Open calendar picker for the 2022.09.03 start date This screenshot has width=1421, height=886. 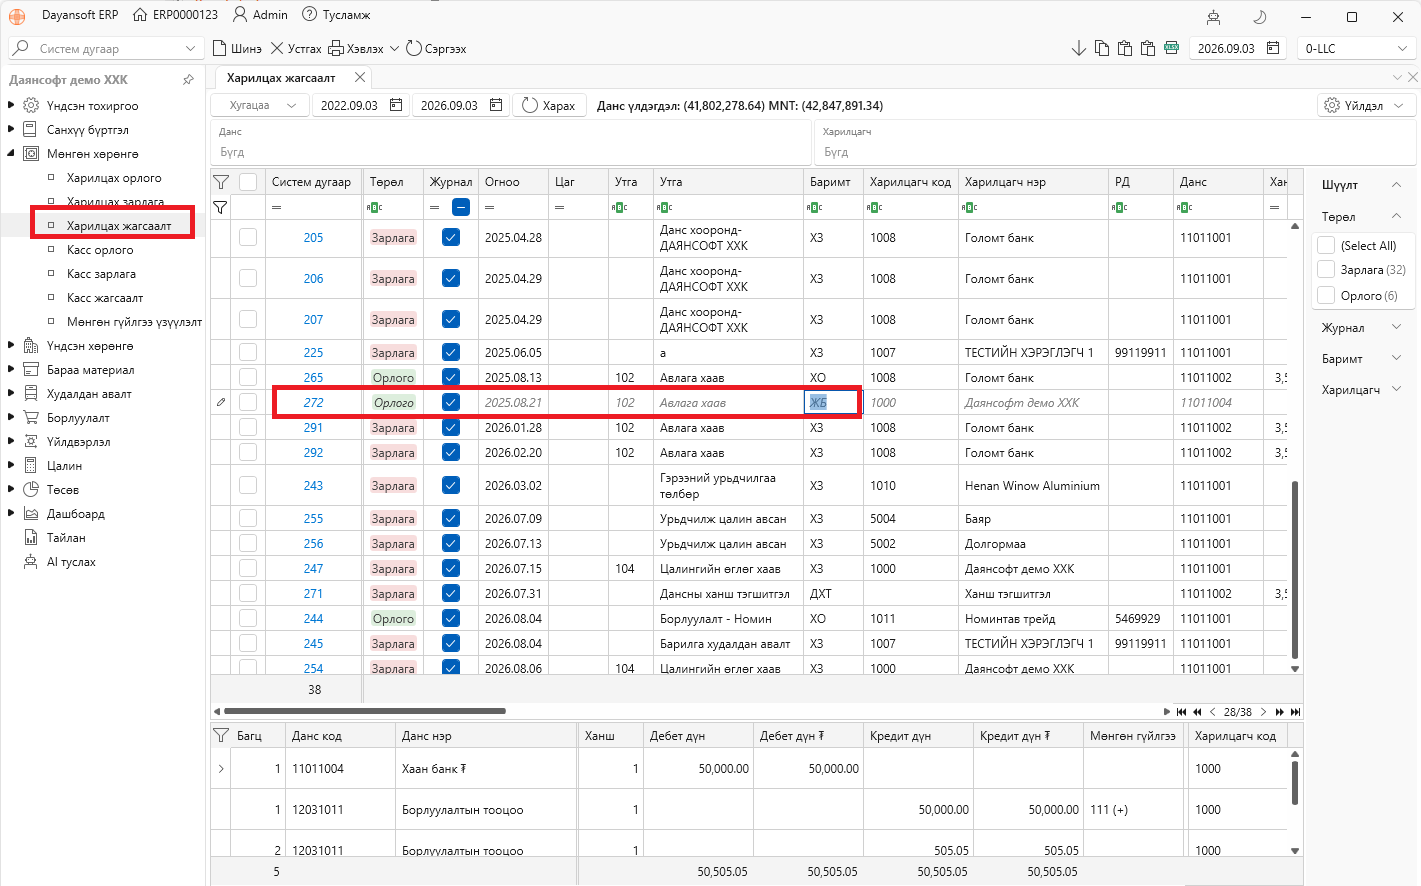396,105
